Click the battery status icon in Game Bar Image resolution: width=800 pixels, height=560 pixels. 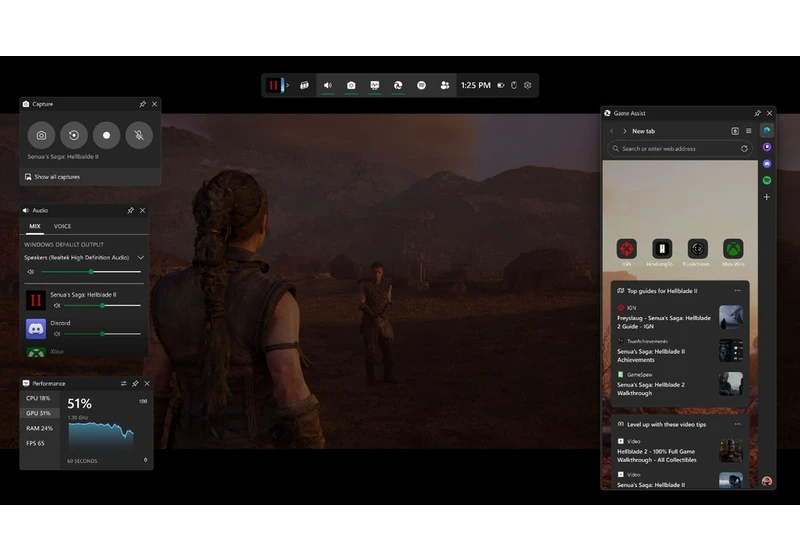point(501,85)
